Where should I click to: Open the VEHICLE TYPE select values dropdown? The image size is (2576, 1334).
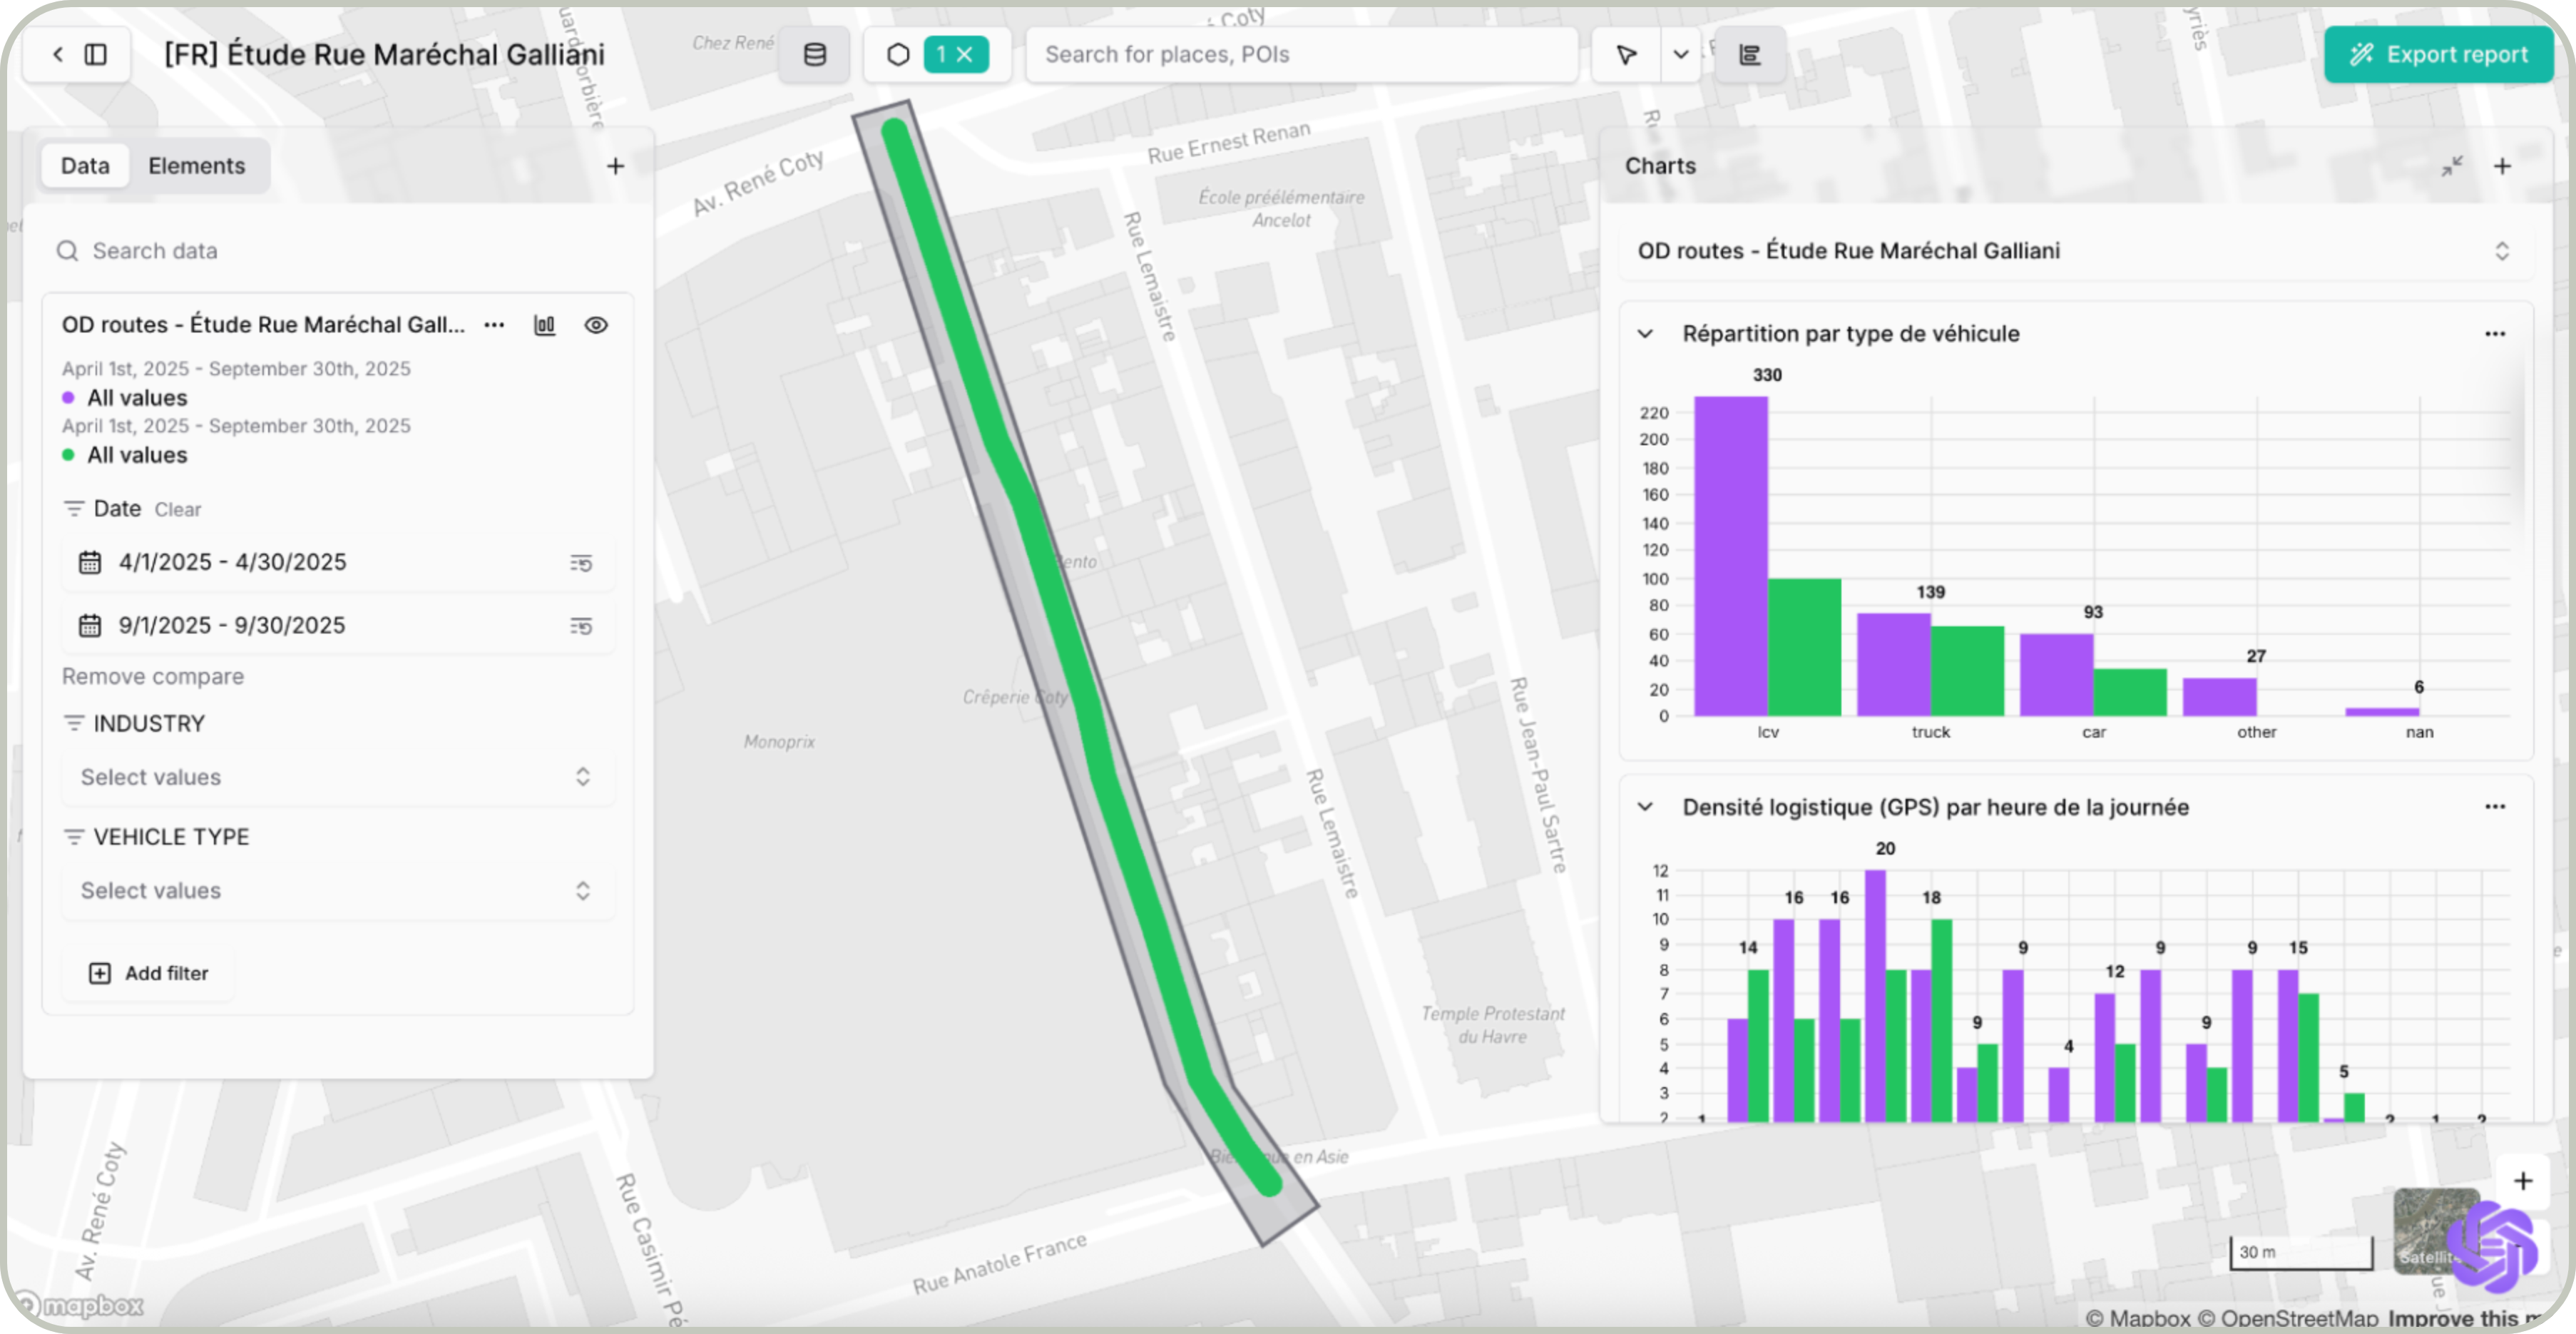tap(336, 890)
